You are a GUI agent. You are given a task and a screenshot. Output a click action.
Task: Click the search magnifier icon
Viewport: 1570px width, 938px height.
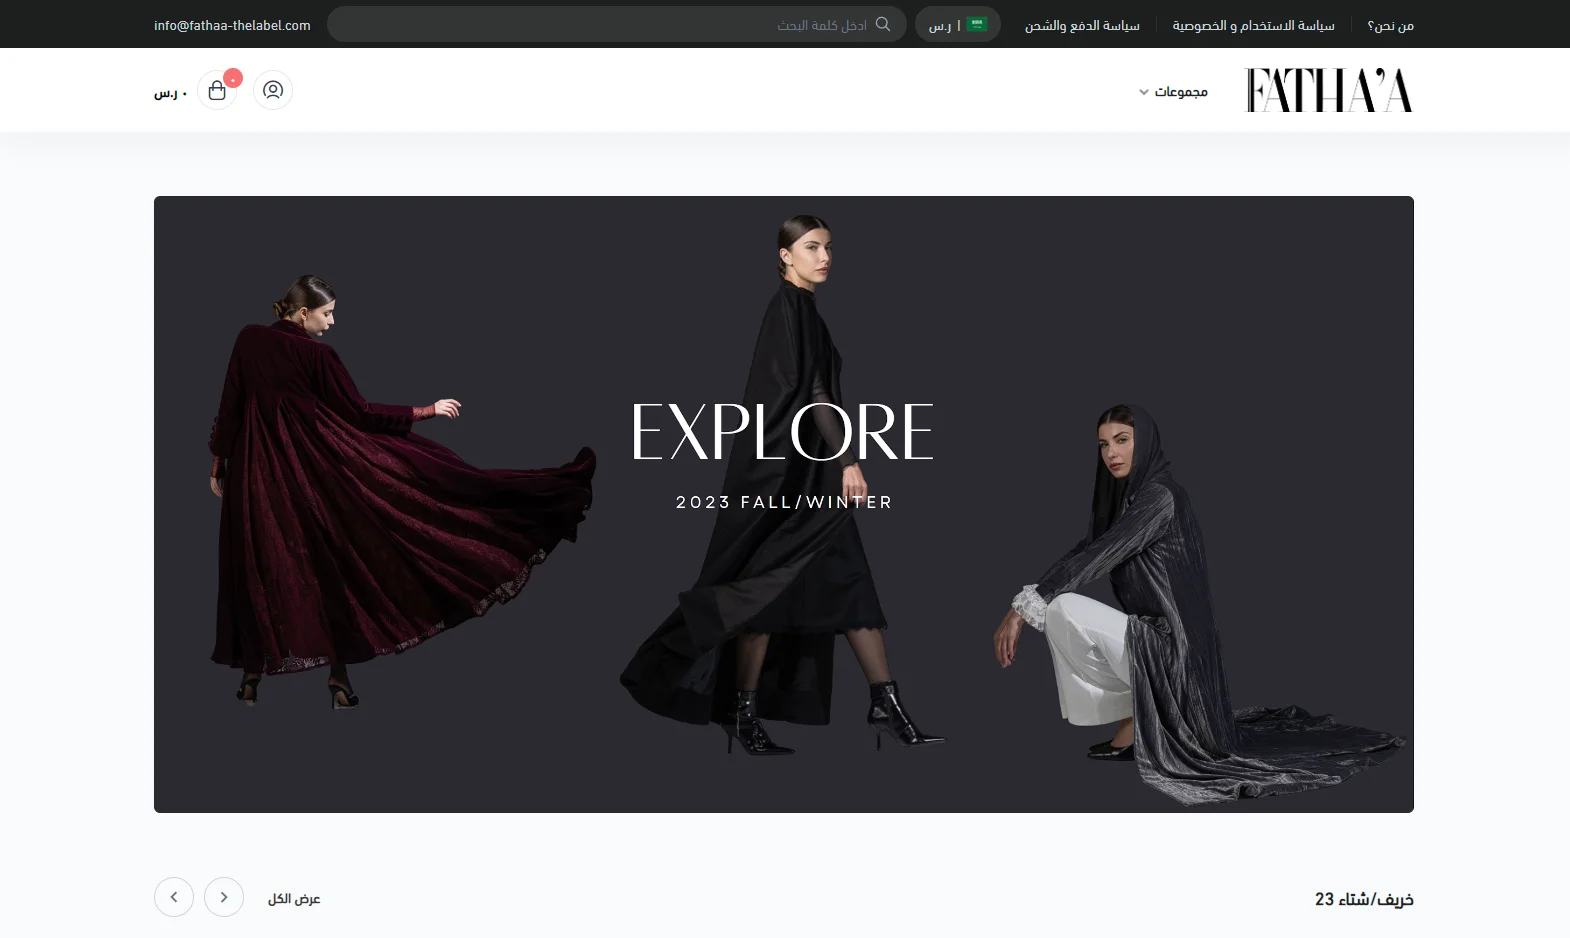point(883,24)
